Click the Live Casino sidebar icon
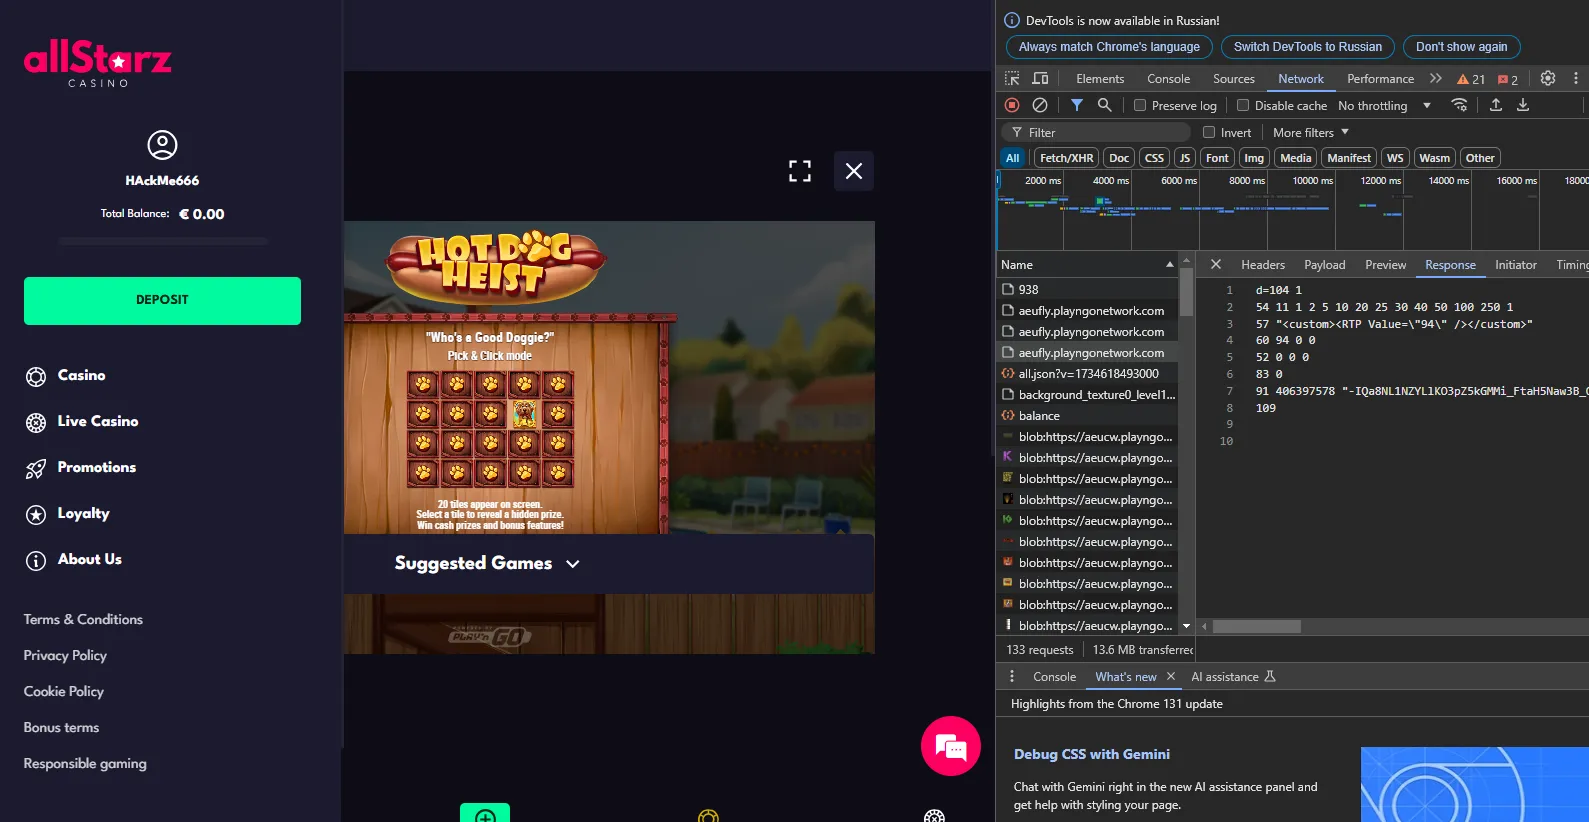The width and height of the screenshot is (1589, 822). click(36, 423)
